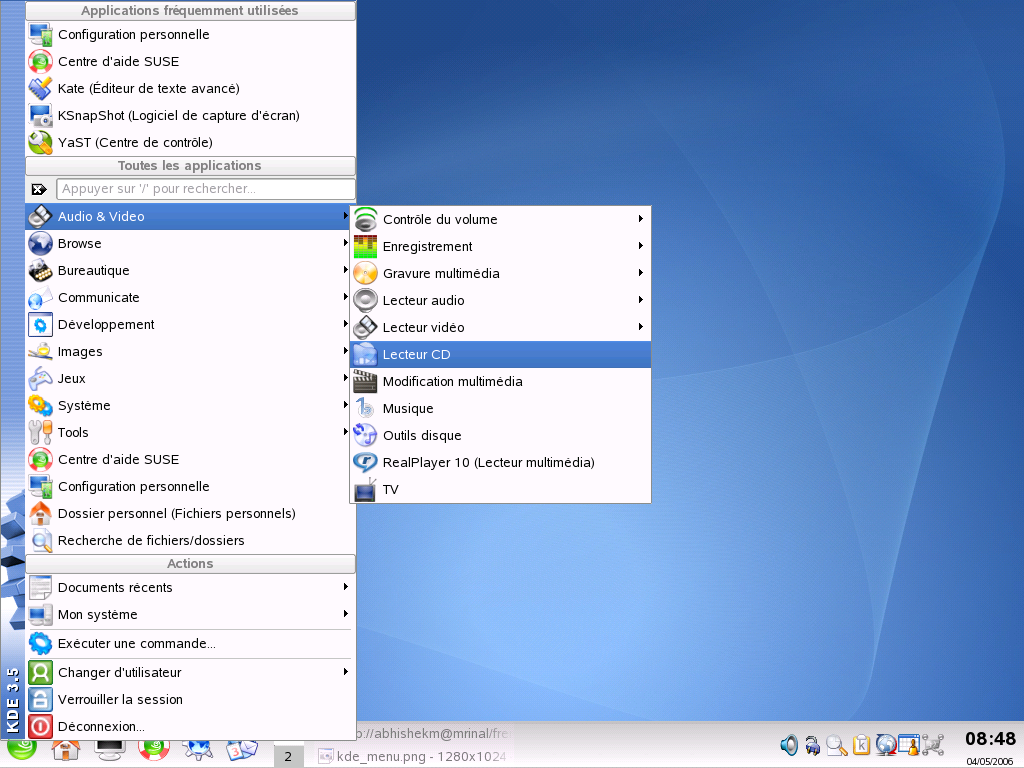Launch KSnapShot screen capture tool
Image resolution: width=1024 pixels, height=768 pixels.
190,116
